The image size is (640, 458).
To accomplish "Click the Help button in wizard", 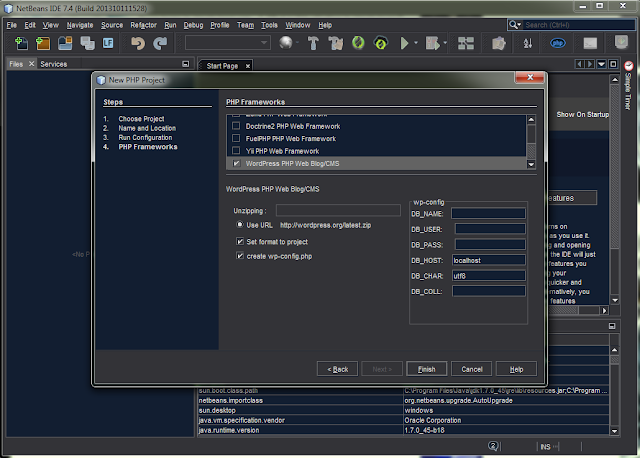I will [x=516, y=369].
